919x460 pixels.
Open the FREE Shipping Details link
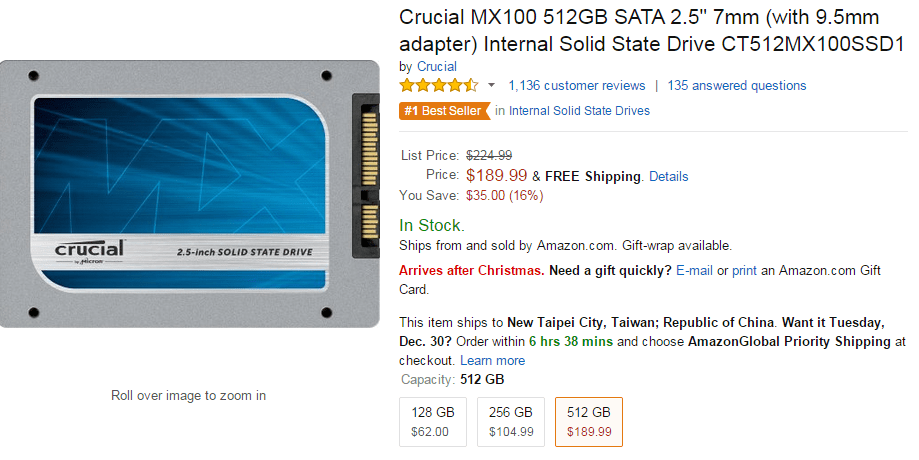pyautogui.click(x=668, y=176)
